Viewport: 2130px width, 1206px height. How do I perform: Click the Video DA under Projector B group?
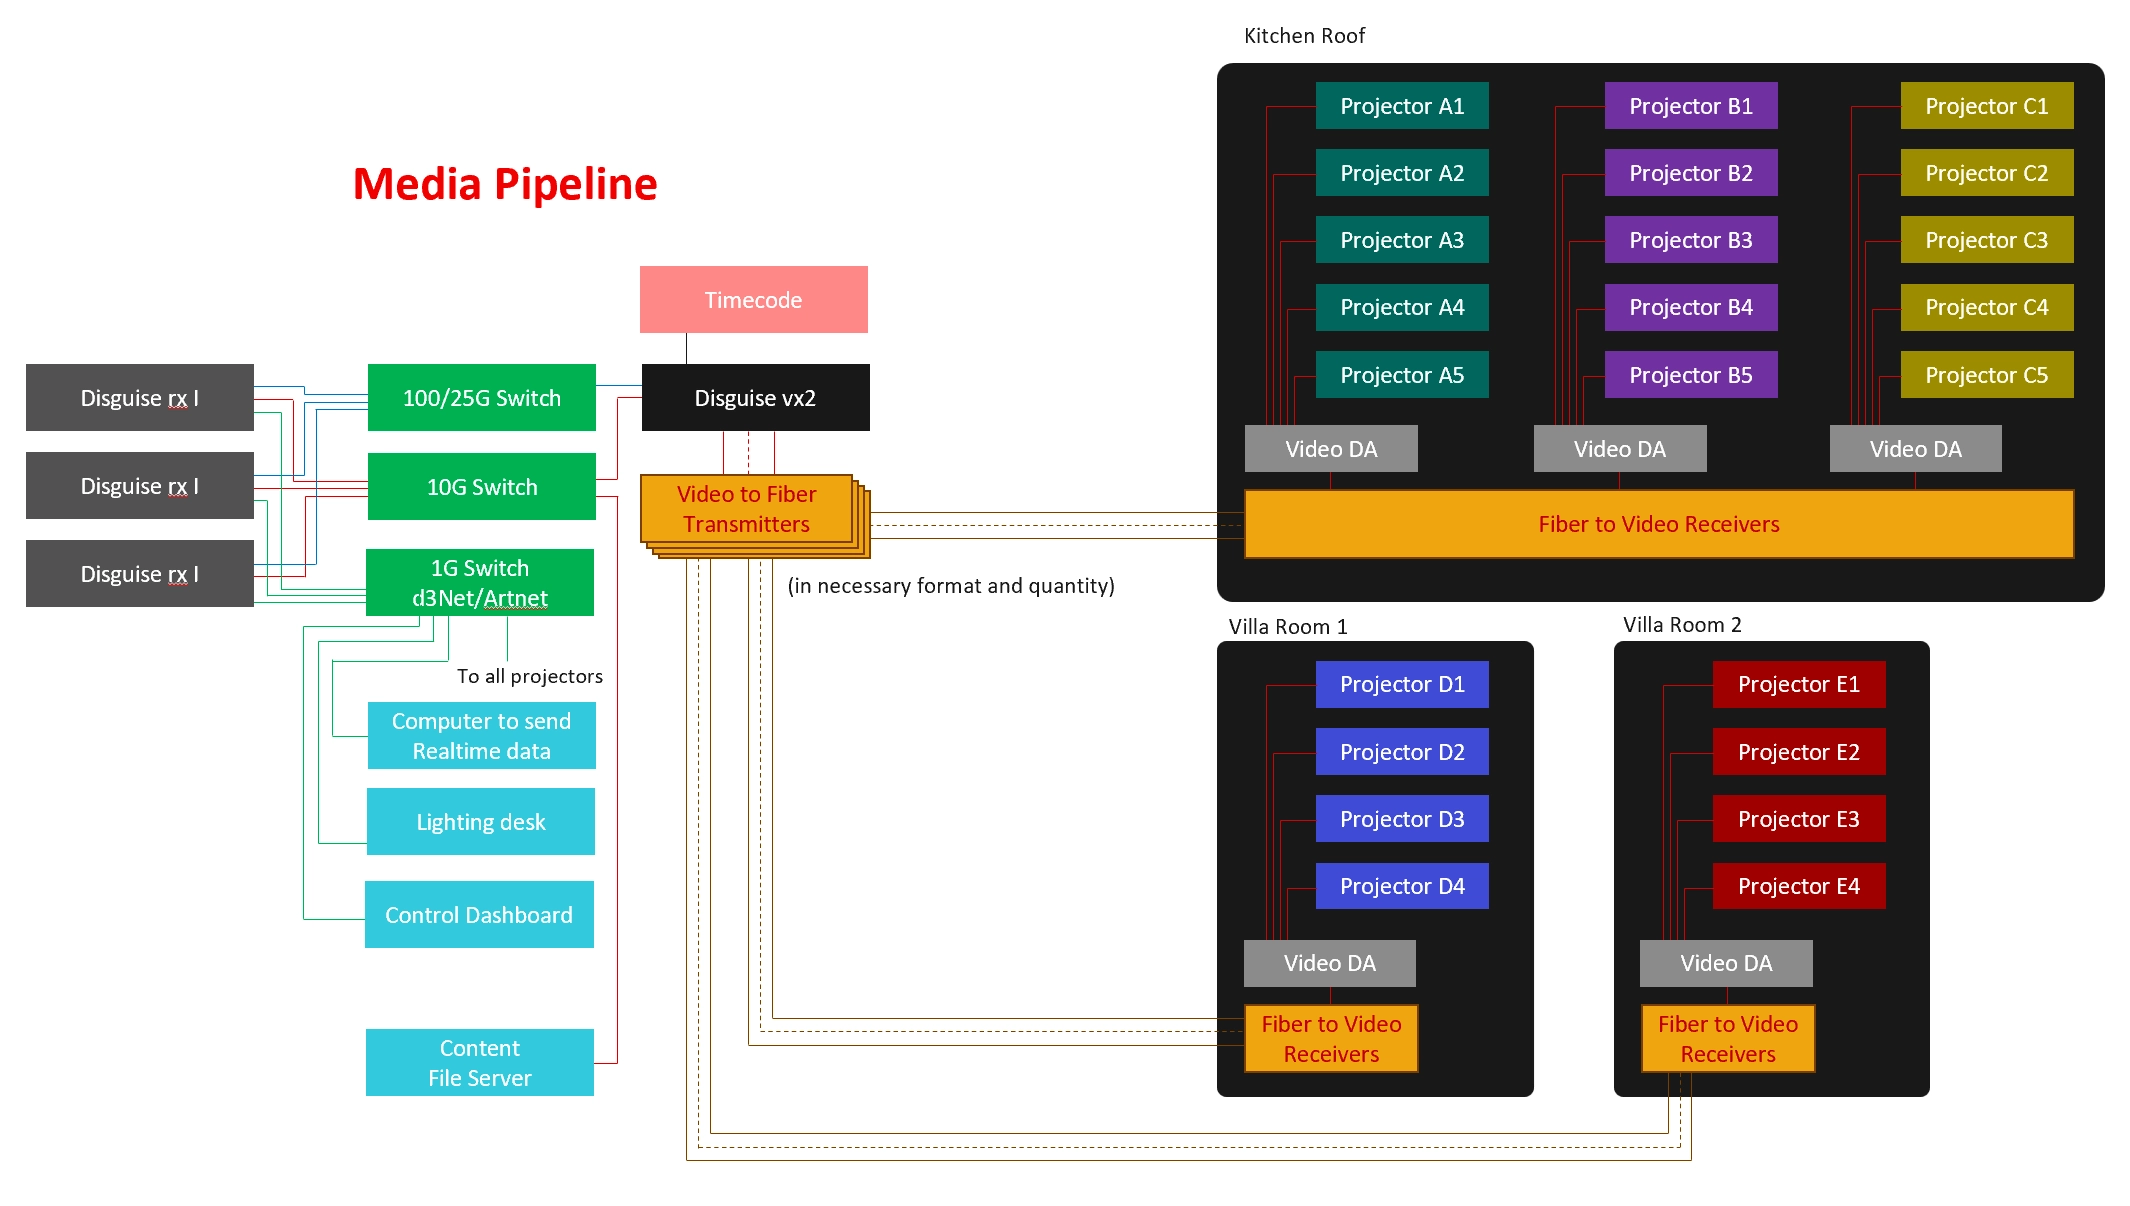click(1619, 448)
